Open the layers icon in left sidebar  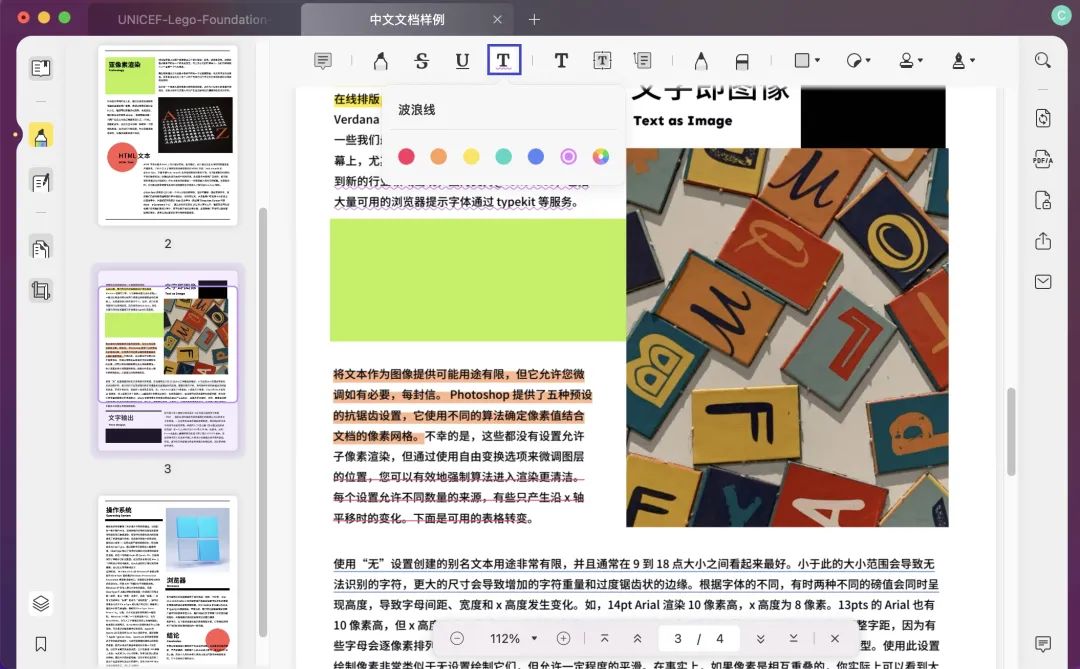[41, 604]
